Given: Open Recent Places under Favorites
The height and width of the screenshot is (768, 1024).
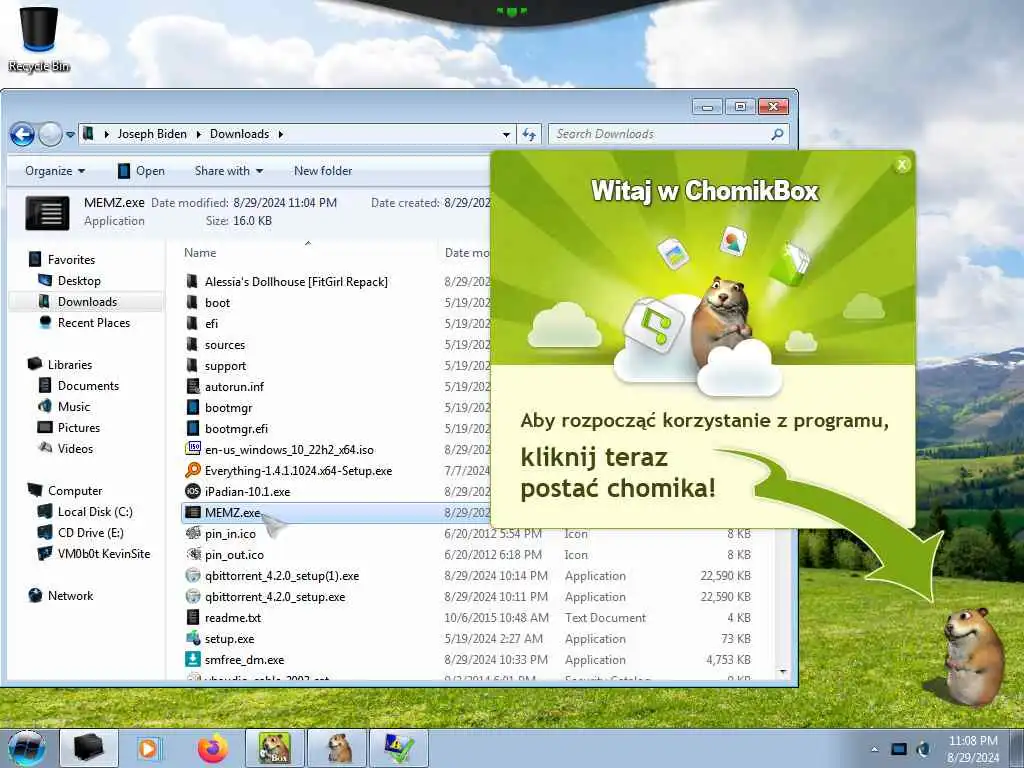Looking at the screenshot, I should click(x=94, y=323).
